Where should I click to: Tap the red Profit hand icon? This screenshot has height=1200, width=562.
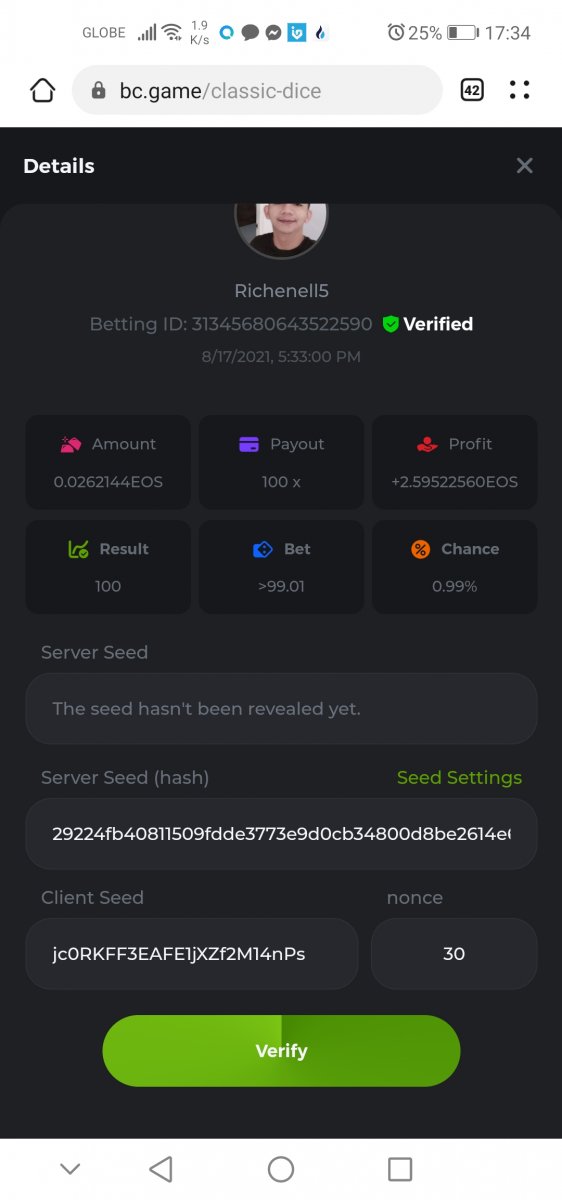428,444
